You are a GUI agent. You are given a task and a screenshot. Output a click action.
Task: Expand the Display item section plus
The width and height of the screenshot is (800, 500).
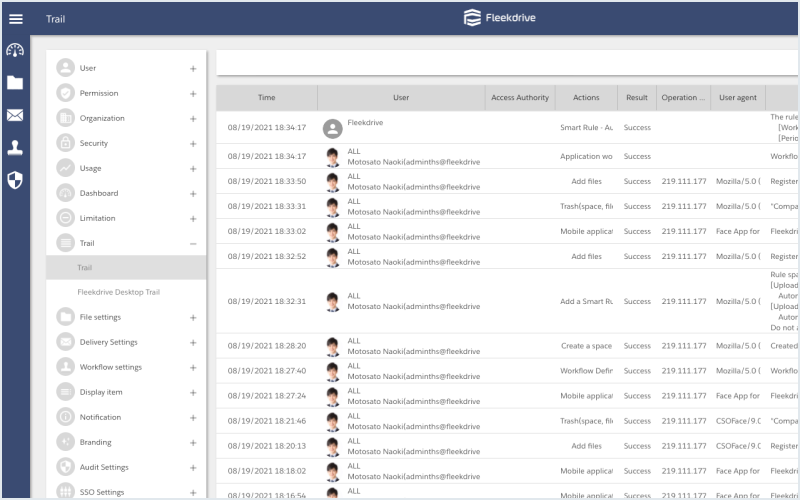(x=193, y=393)
